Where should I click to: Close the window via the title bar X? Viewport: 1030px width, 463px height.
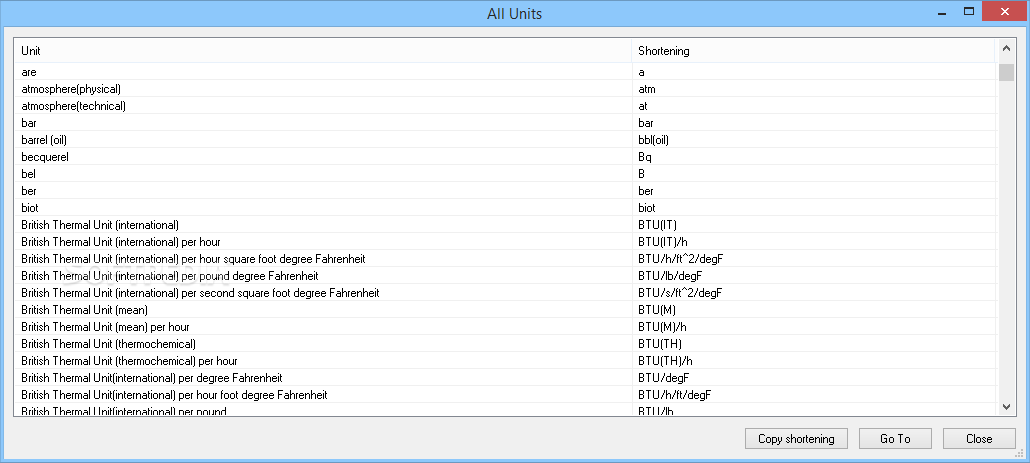click(1003, 12)
